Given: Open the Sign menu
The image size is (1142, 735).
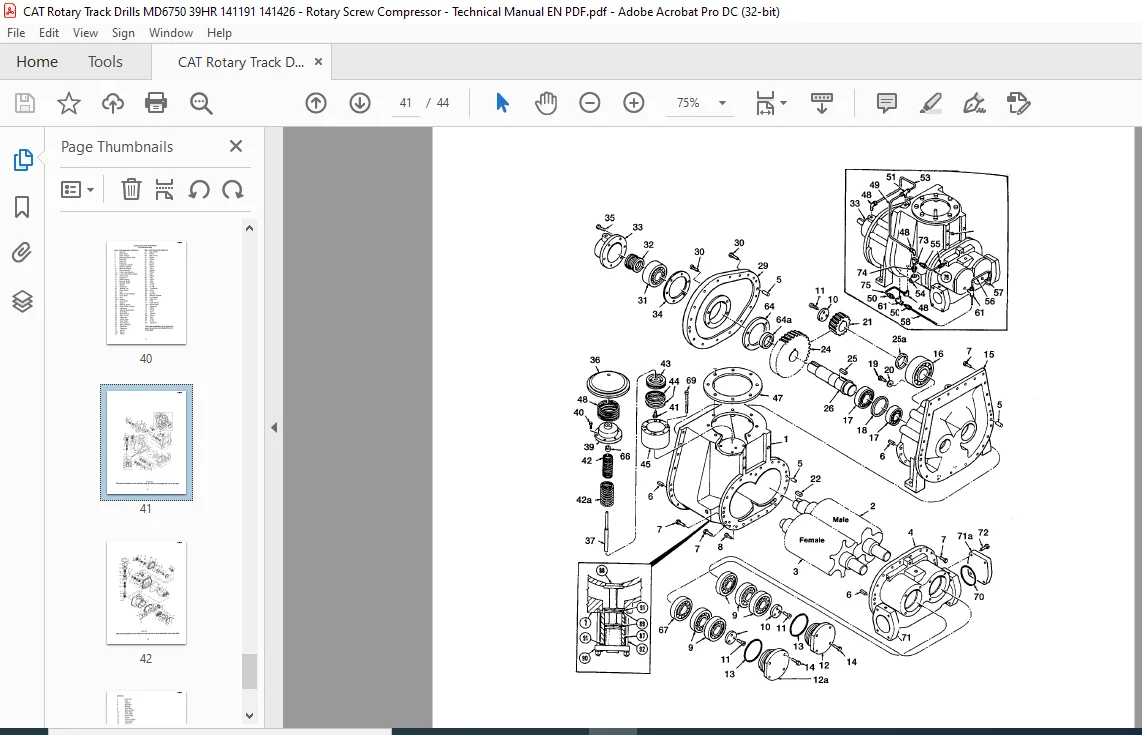Looking at the screenshot, I should click(x=123, y=33).
